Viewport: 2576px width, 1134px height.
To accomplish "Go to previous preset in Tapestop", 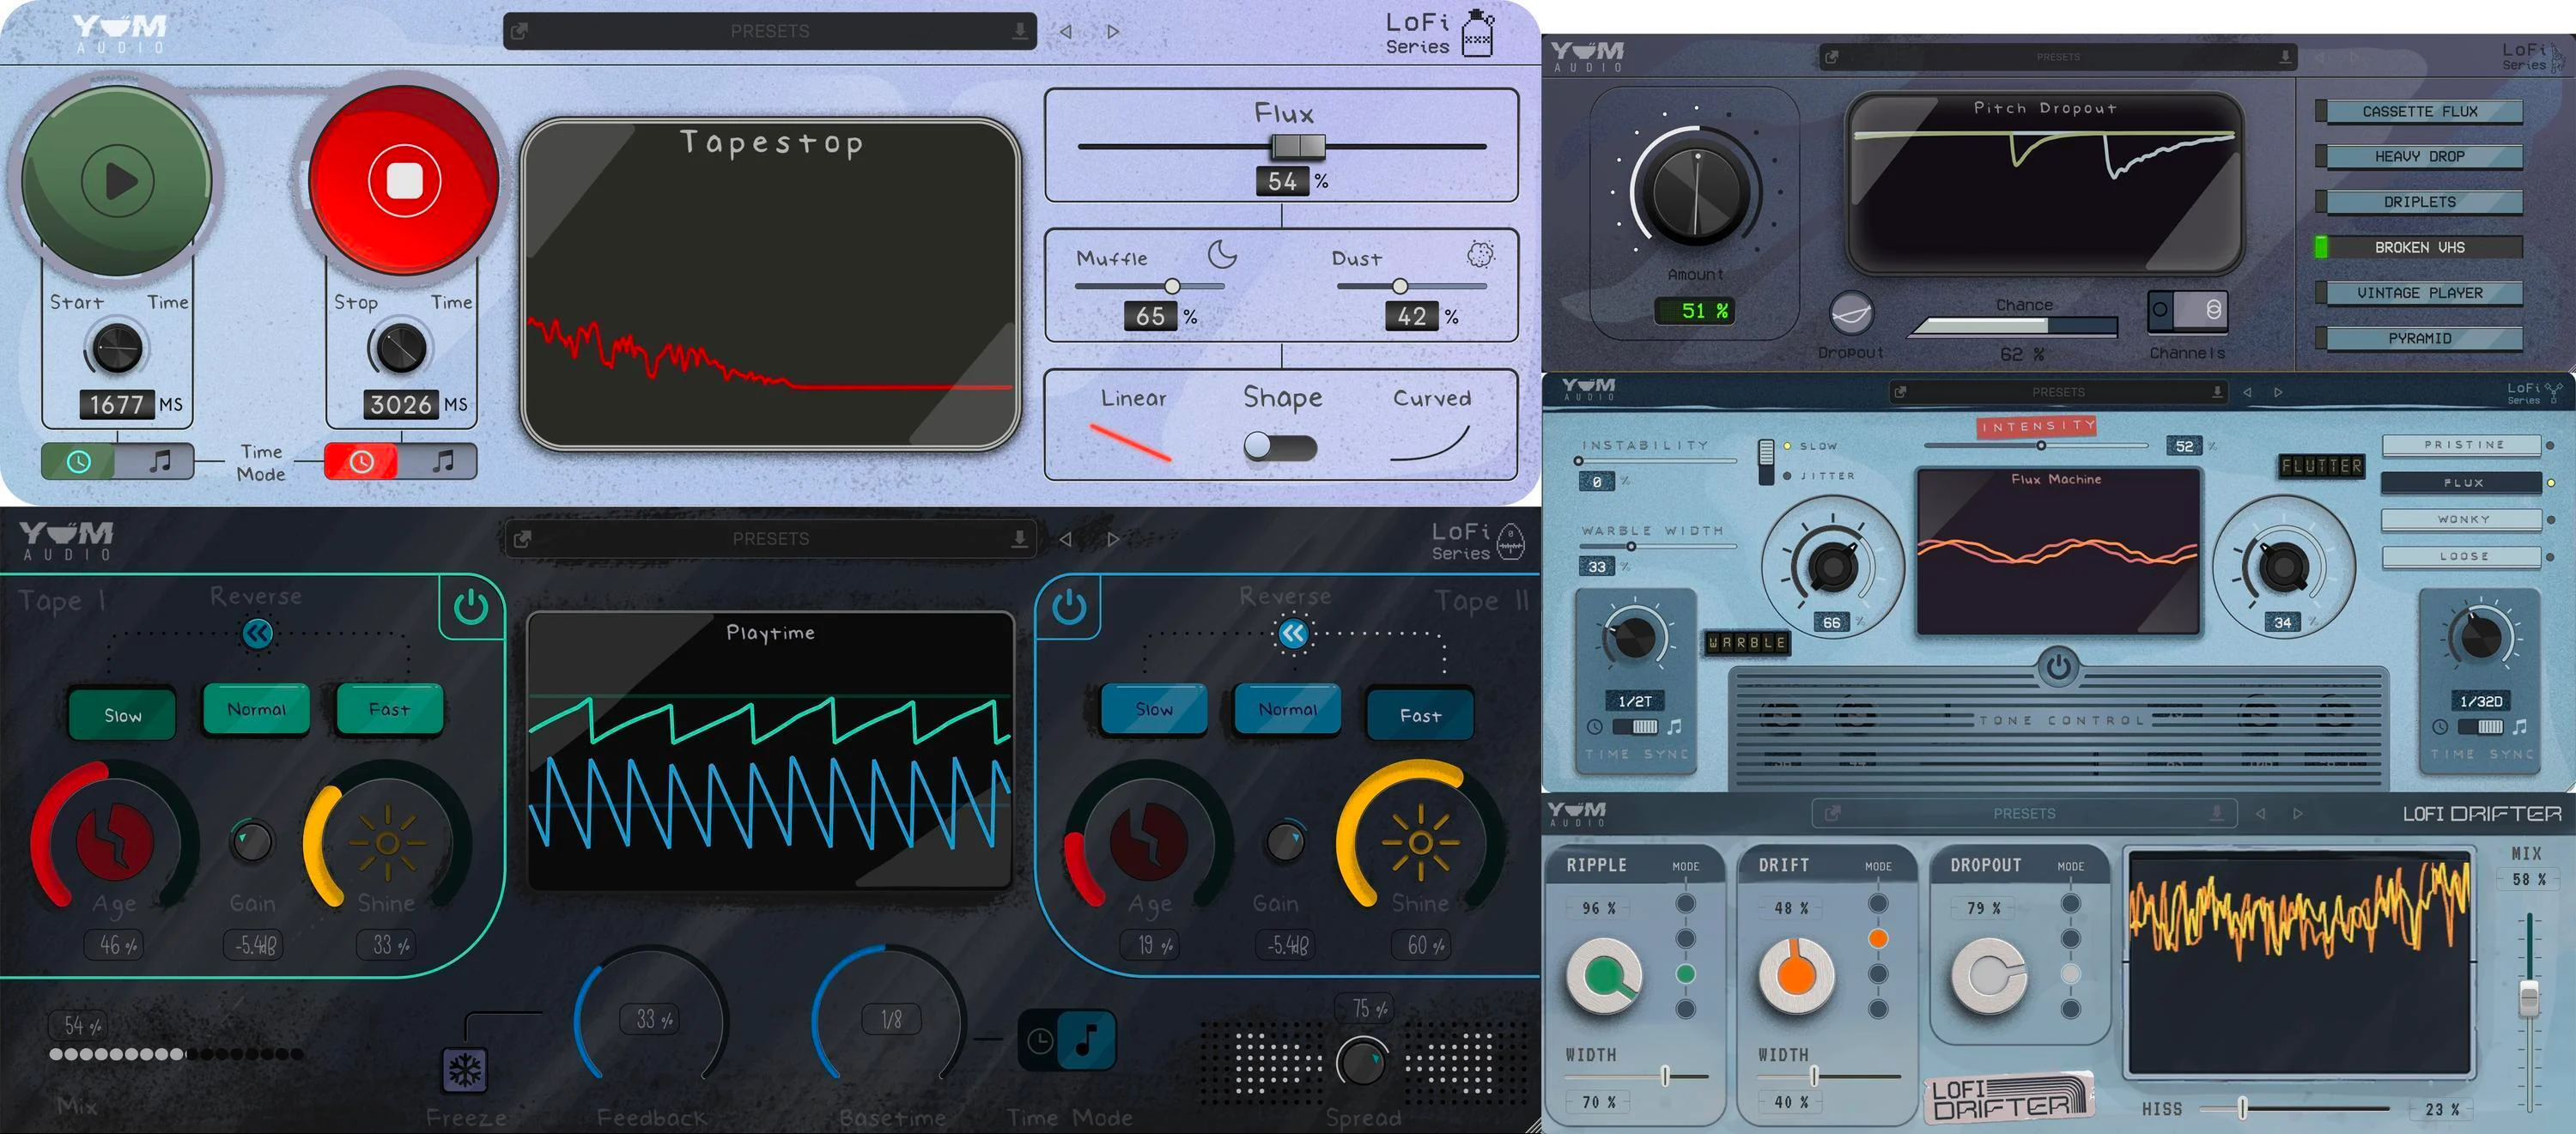I will tap(1066, 31).
